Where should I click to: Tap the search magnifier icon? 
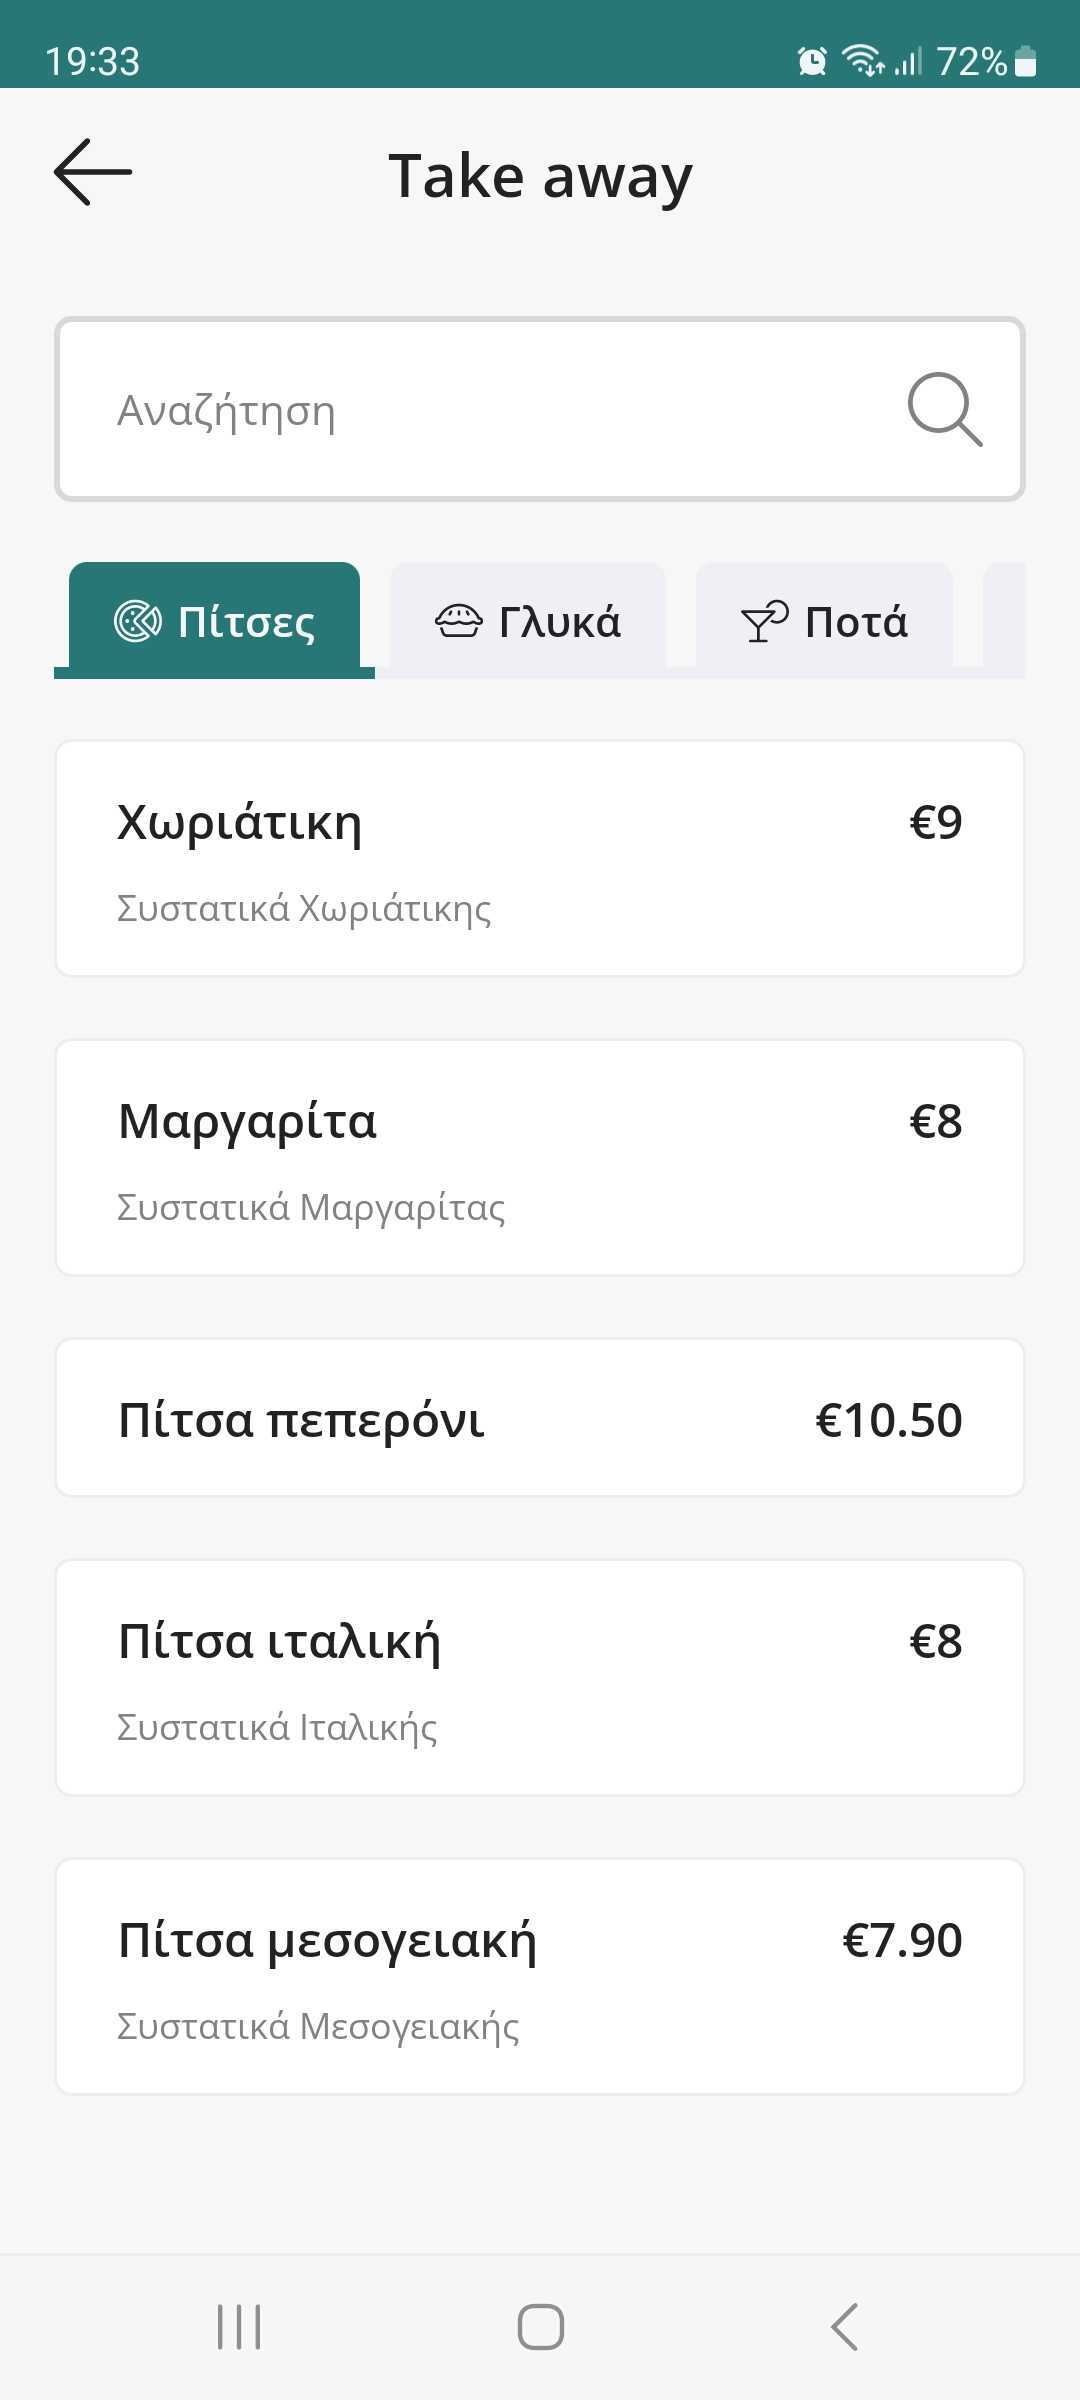coord(944,409)
